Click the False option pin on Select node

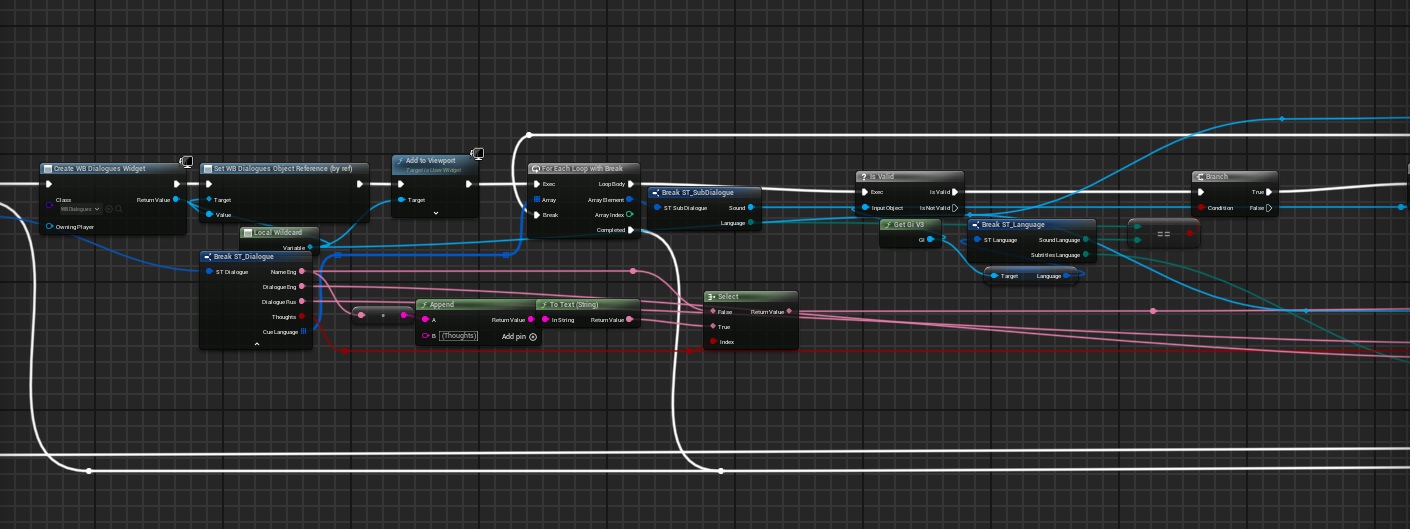713,311
